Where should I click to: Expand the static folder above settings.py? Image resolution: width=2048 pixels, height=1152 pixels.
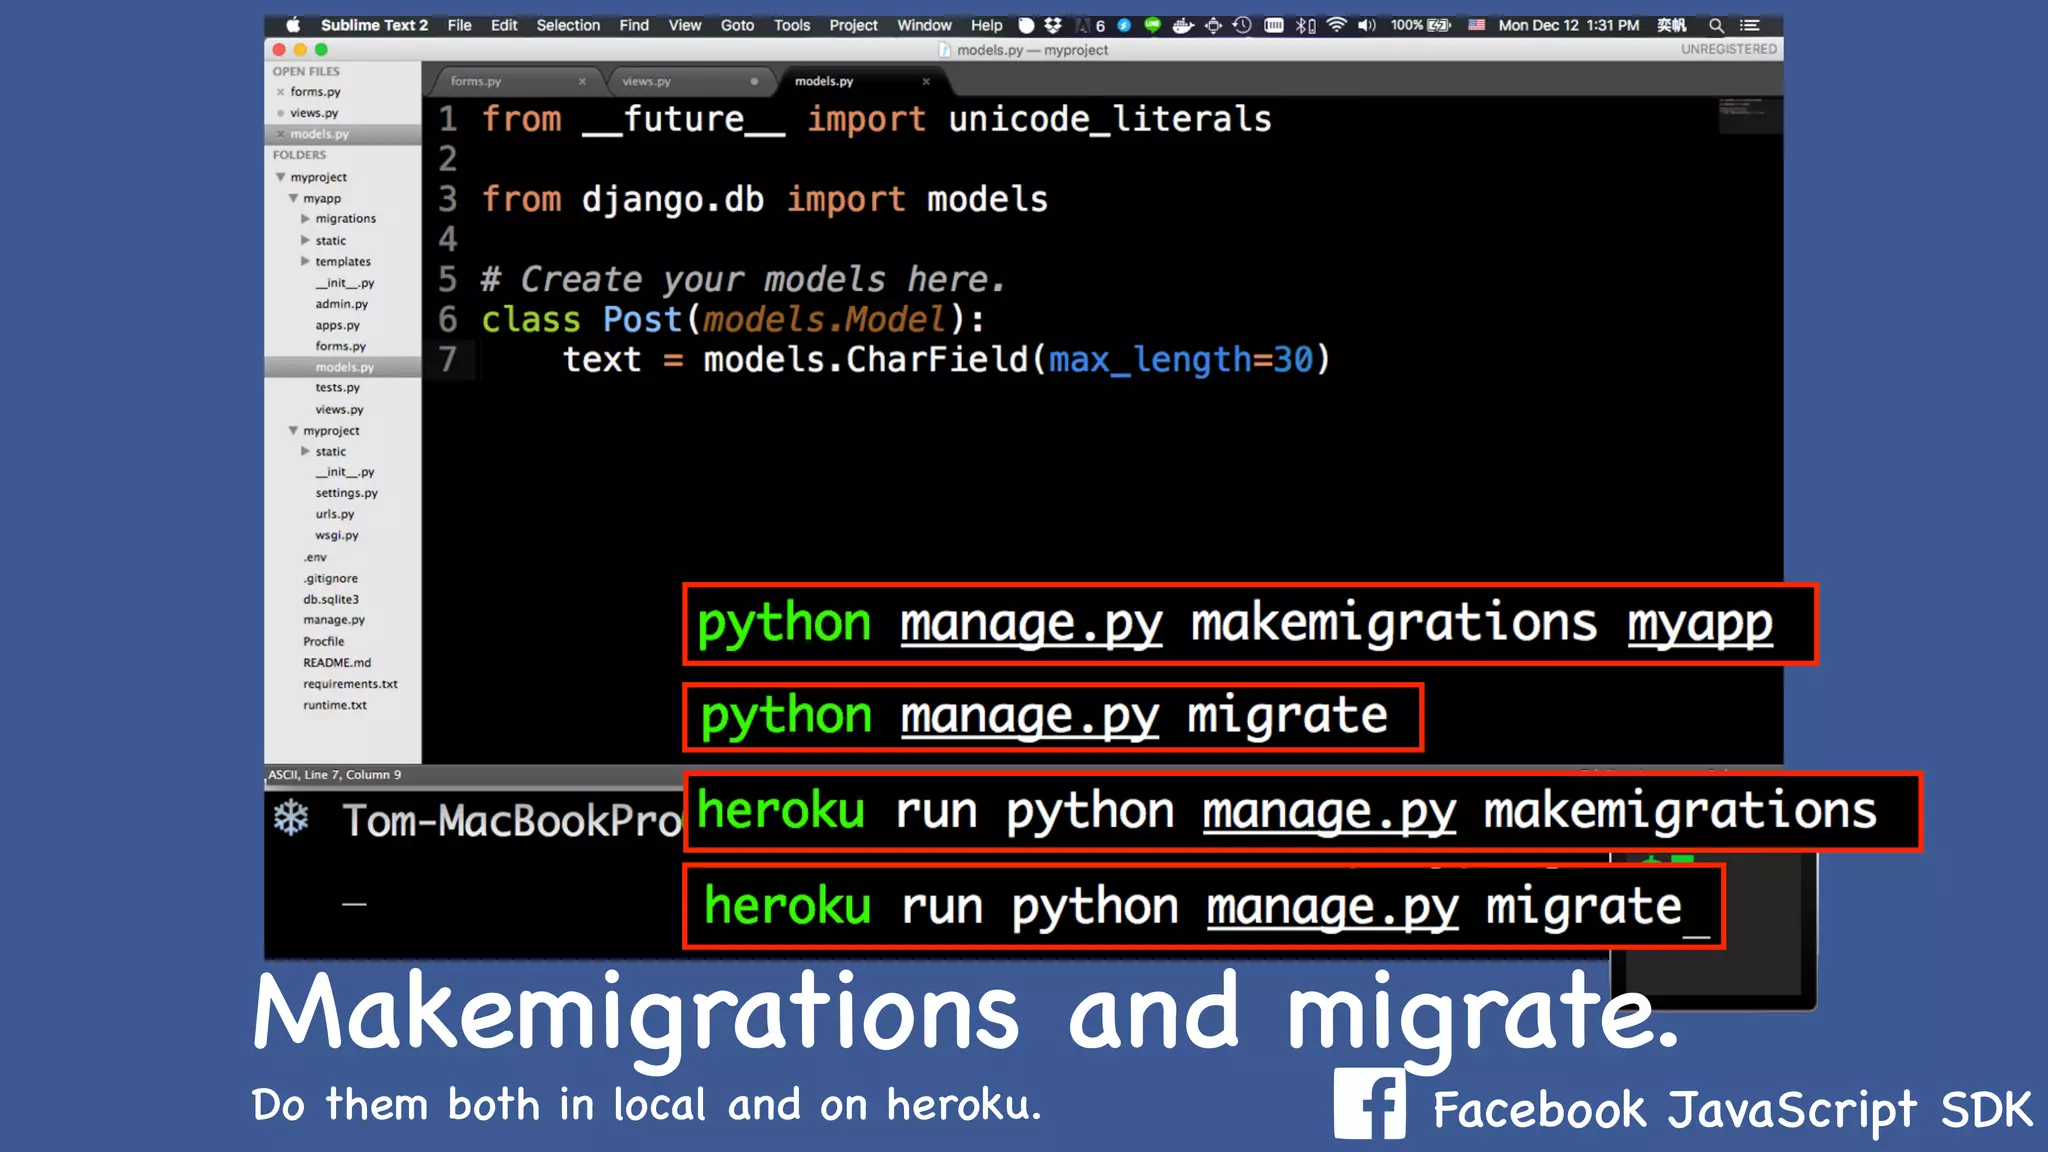pos(305,451)
